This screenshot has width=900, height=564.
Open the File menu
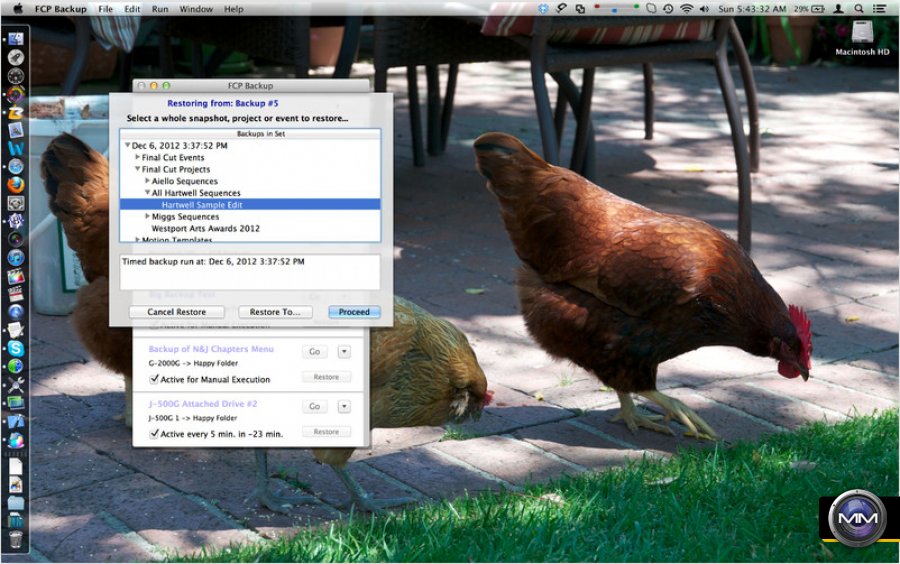point(105,9)
